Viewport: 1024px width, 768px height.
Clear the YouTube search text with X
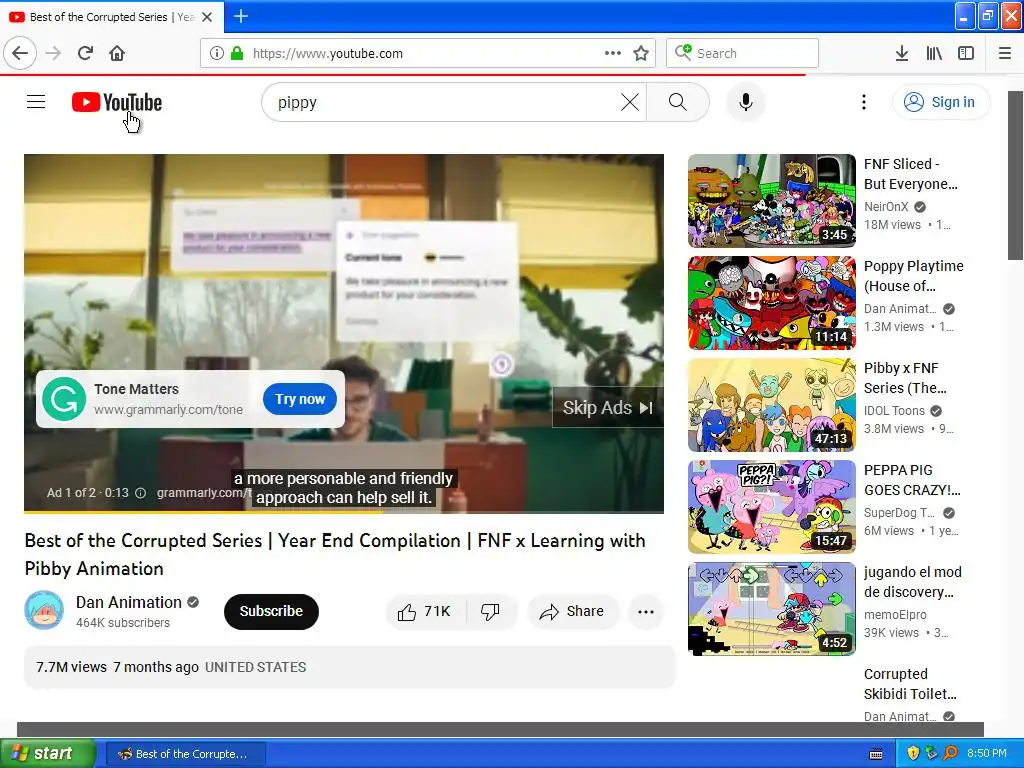tap(630, 103)
